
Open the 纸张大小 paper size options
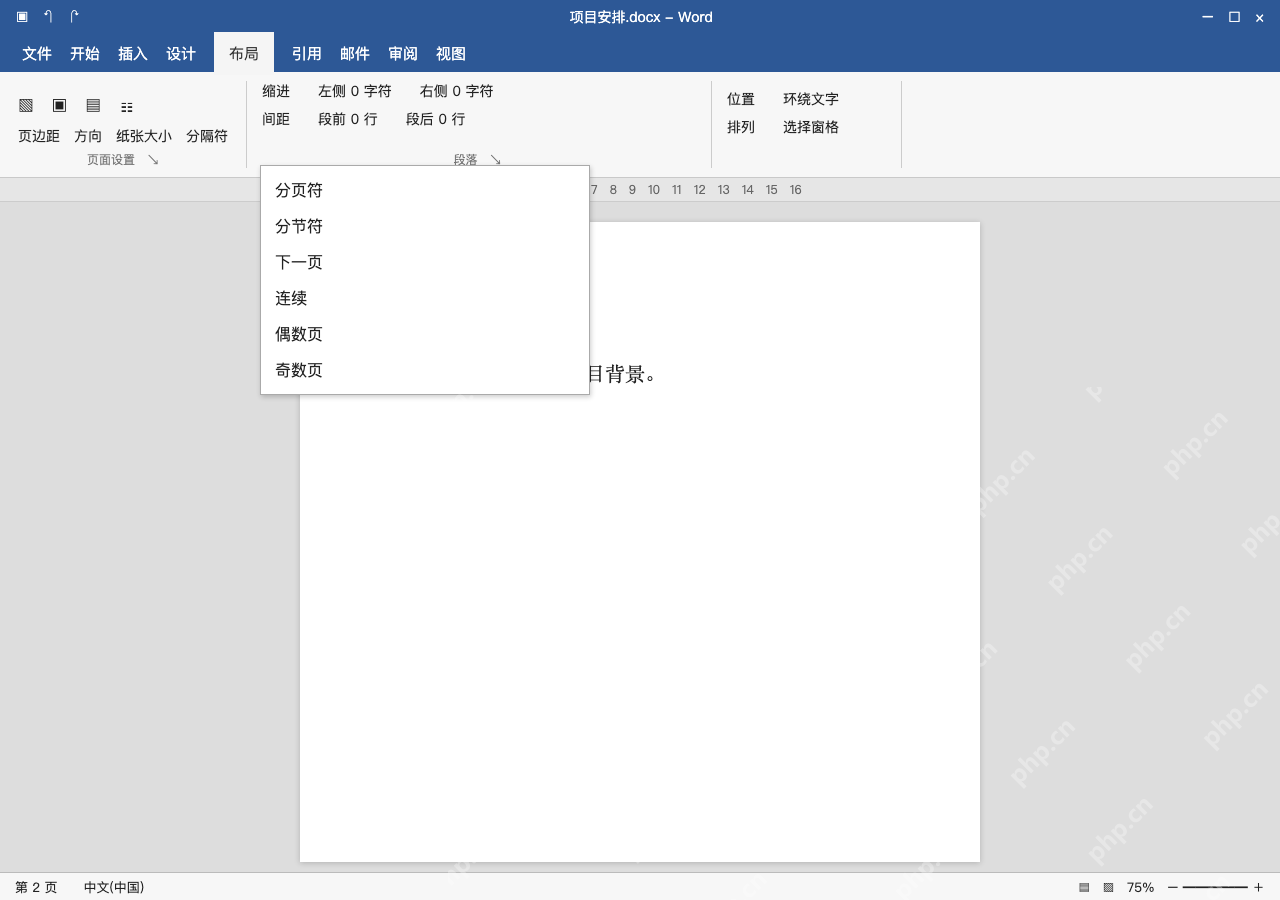144,136
